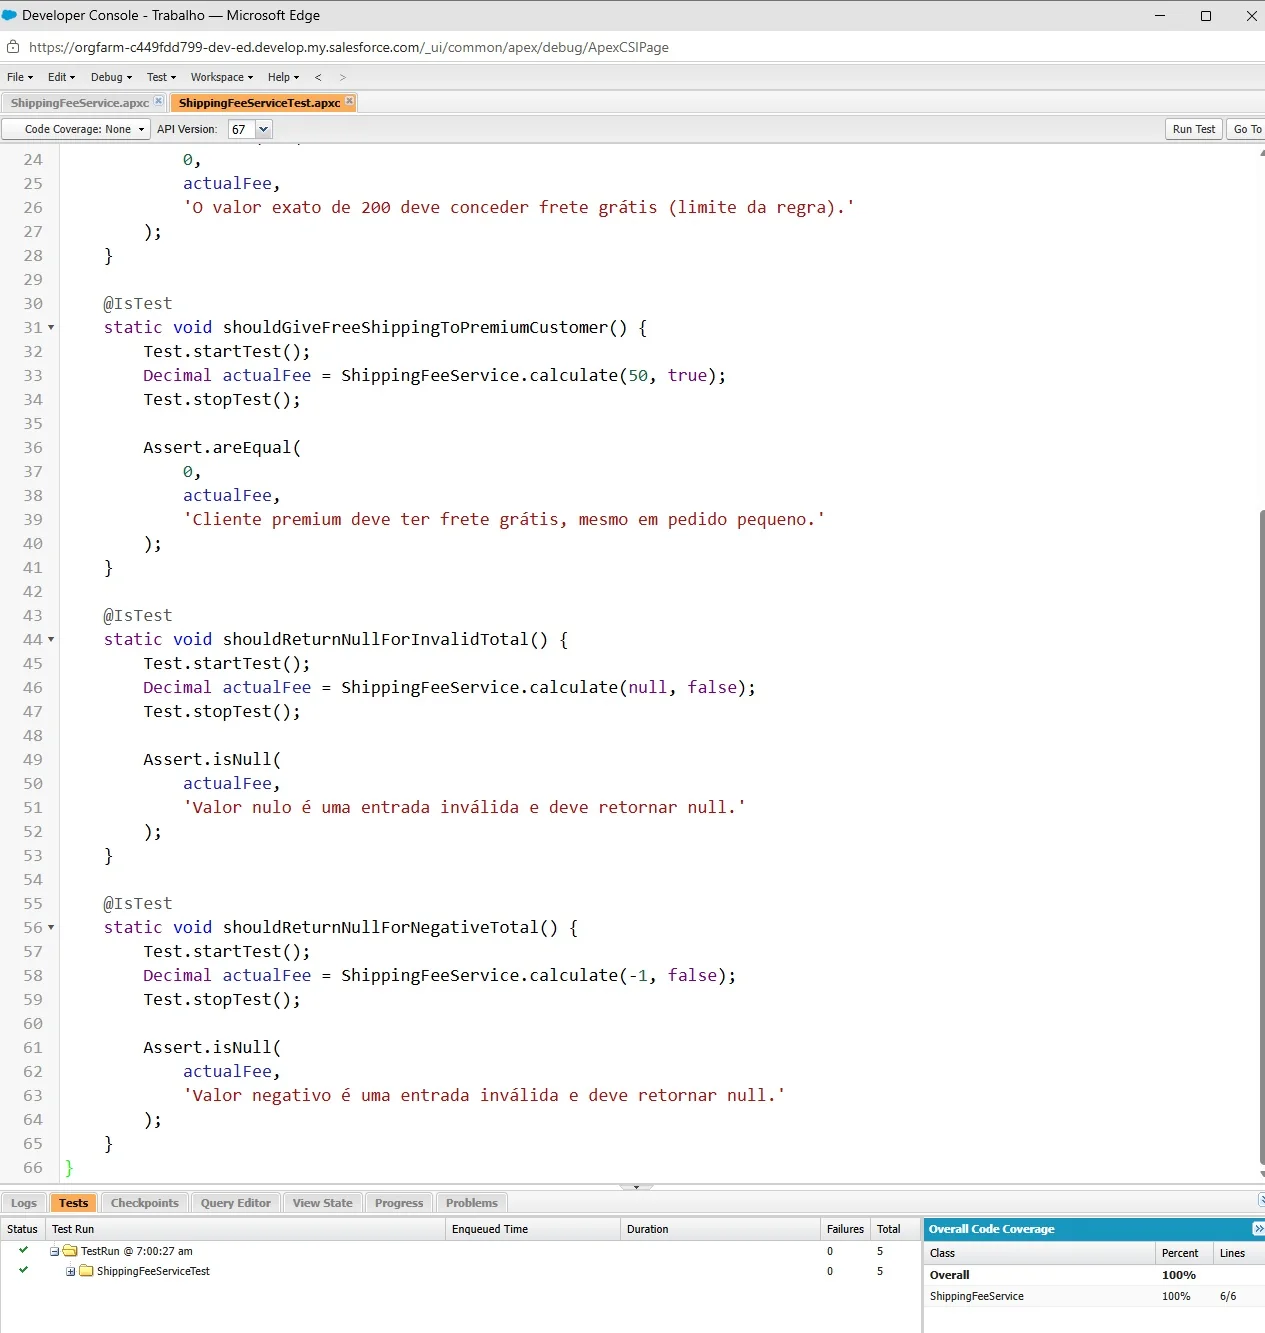This screenshot has width=1265, height=1333.
Task: Click the site lock icon in the address bar
Action: coord(13,47)
